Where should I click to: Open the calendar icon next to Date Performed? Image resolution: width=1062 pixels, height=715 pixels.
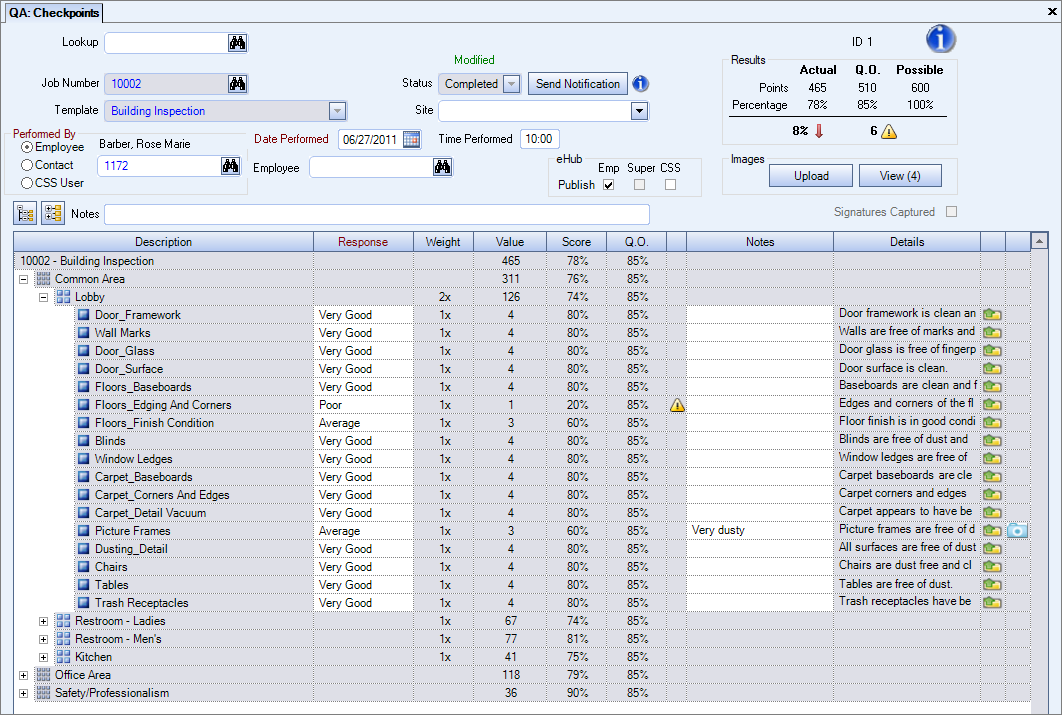413,139
